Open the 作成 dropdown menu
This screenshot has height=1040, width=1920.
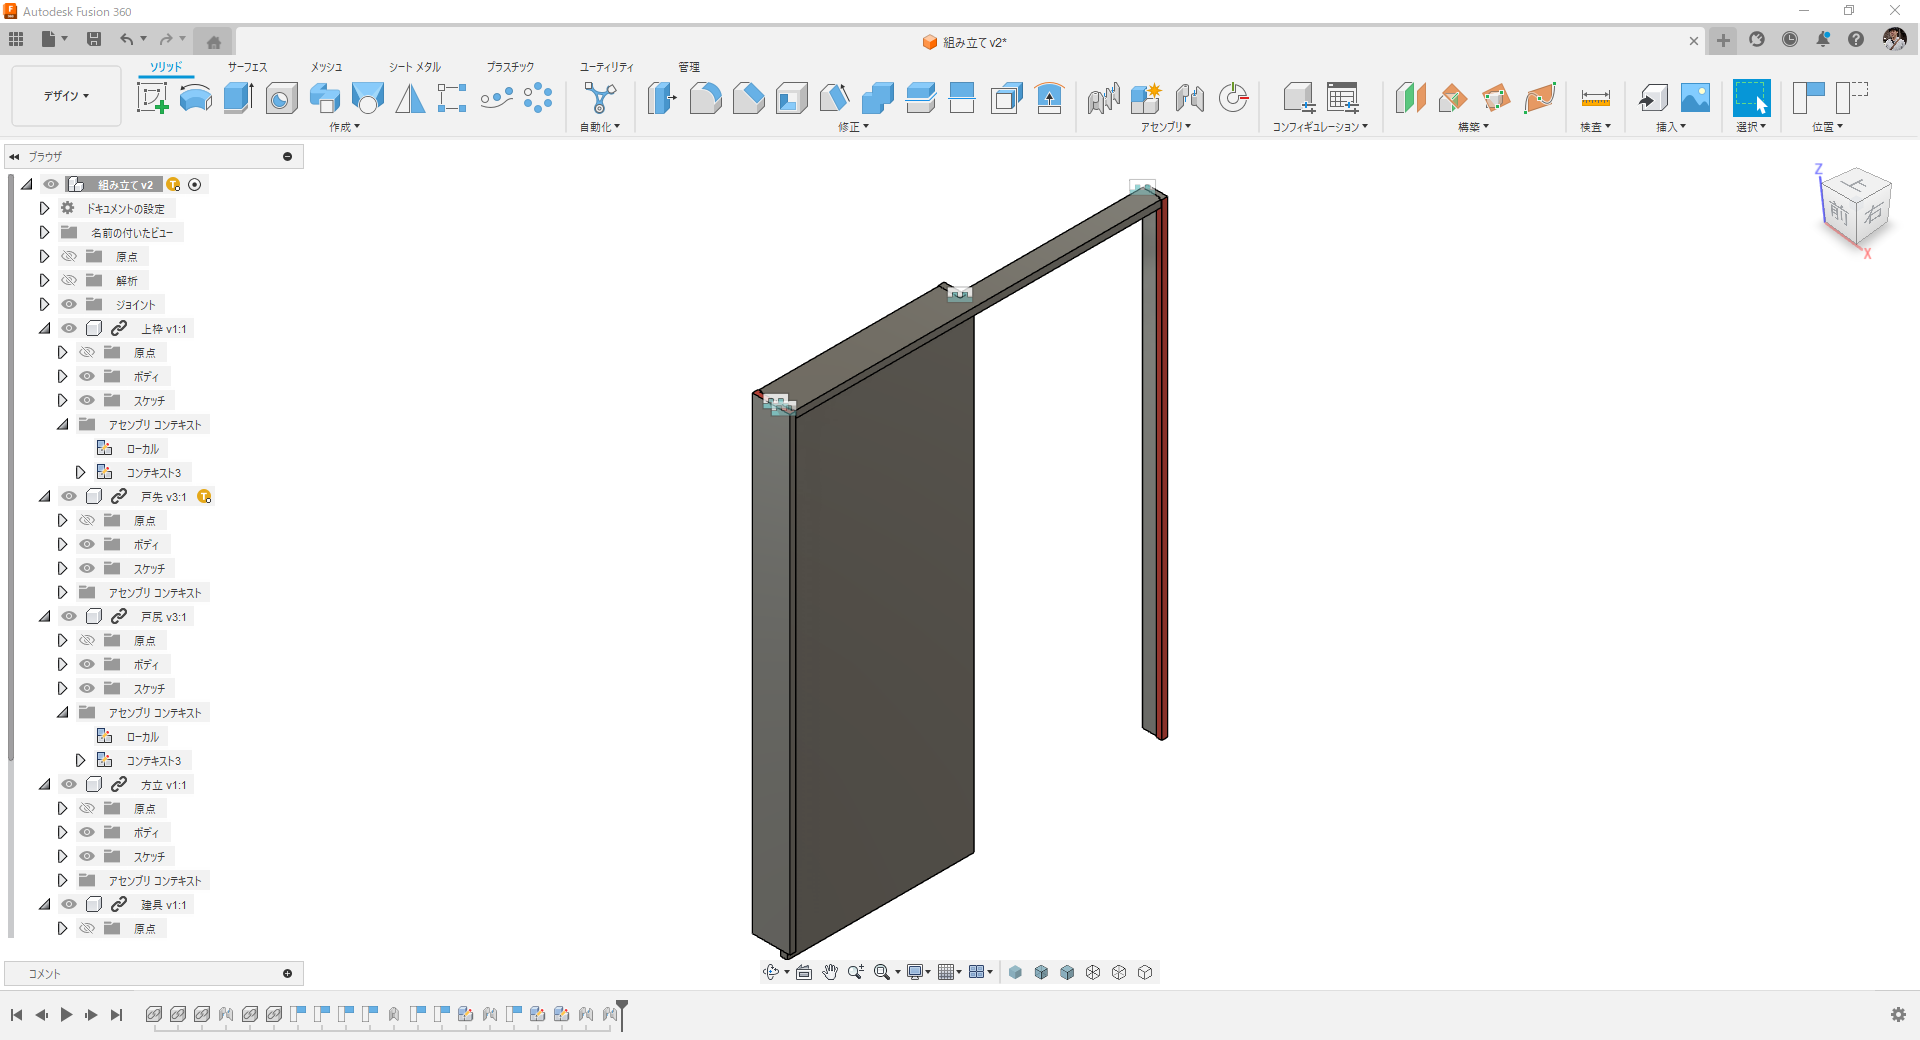[x=344, y=127]
